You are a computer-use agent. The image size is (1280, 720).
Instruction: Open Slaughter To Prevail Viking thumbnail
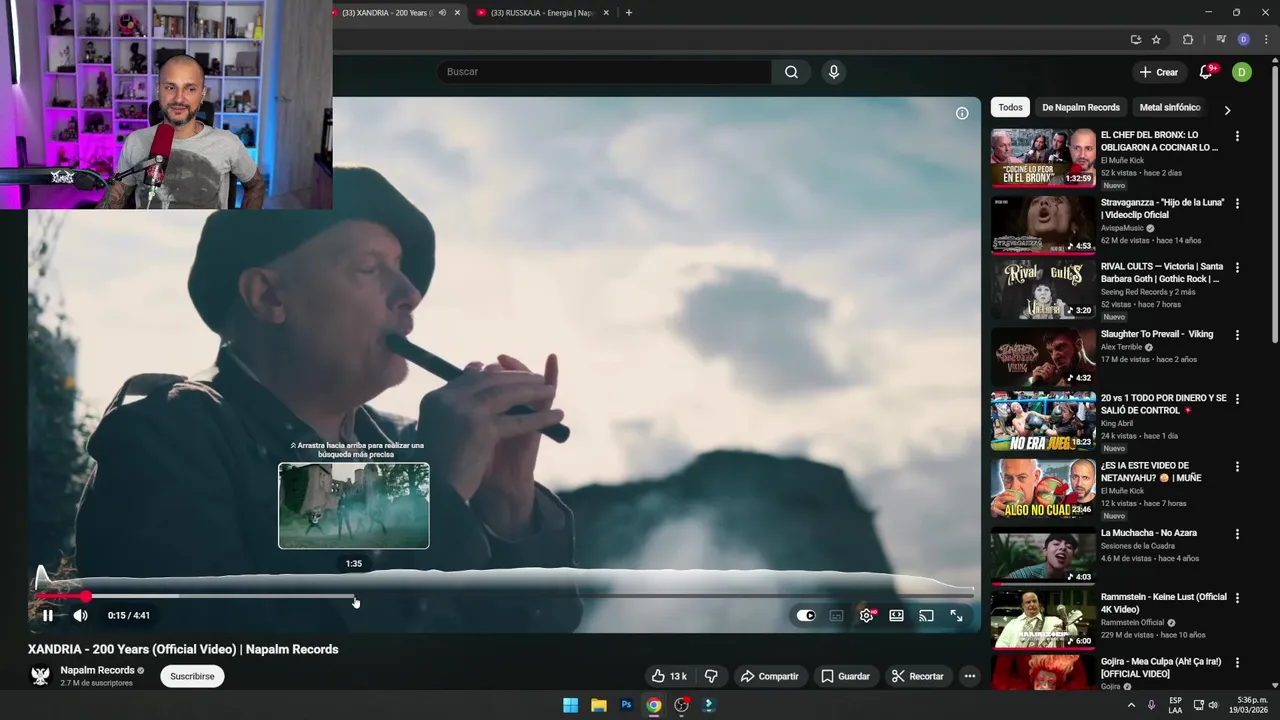pos(1043,357)
